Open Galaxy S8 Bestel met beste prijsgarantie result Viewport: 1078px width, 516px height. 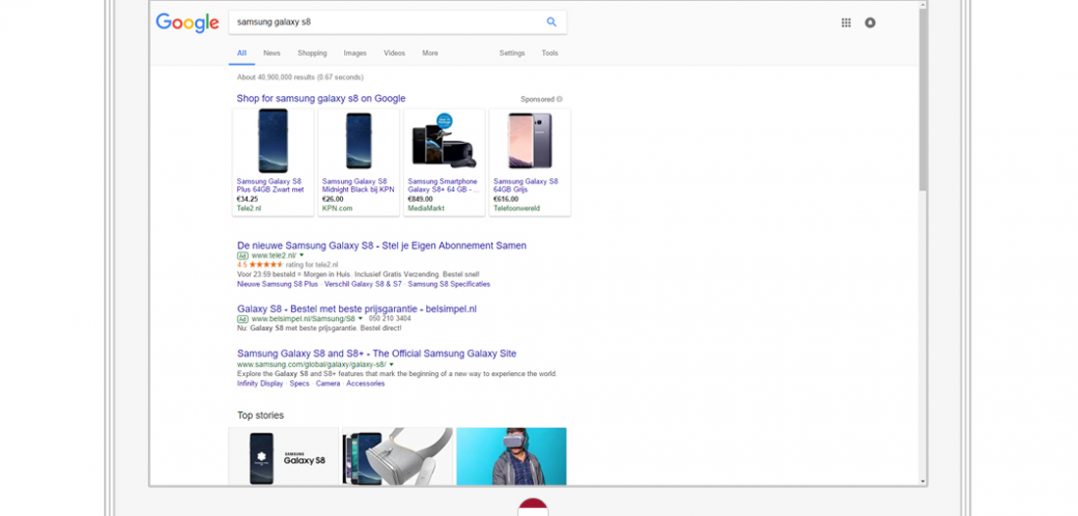click(x=357, y=309)
